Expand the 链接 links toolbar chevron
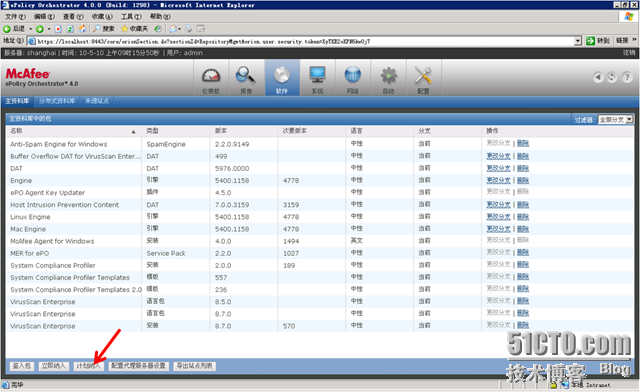 634,40
